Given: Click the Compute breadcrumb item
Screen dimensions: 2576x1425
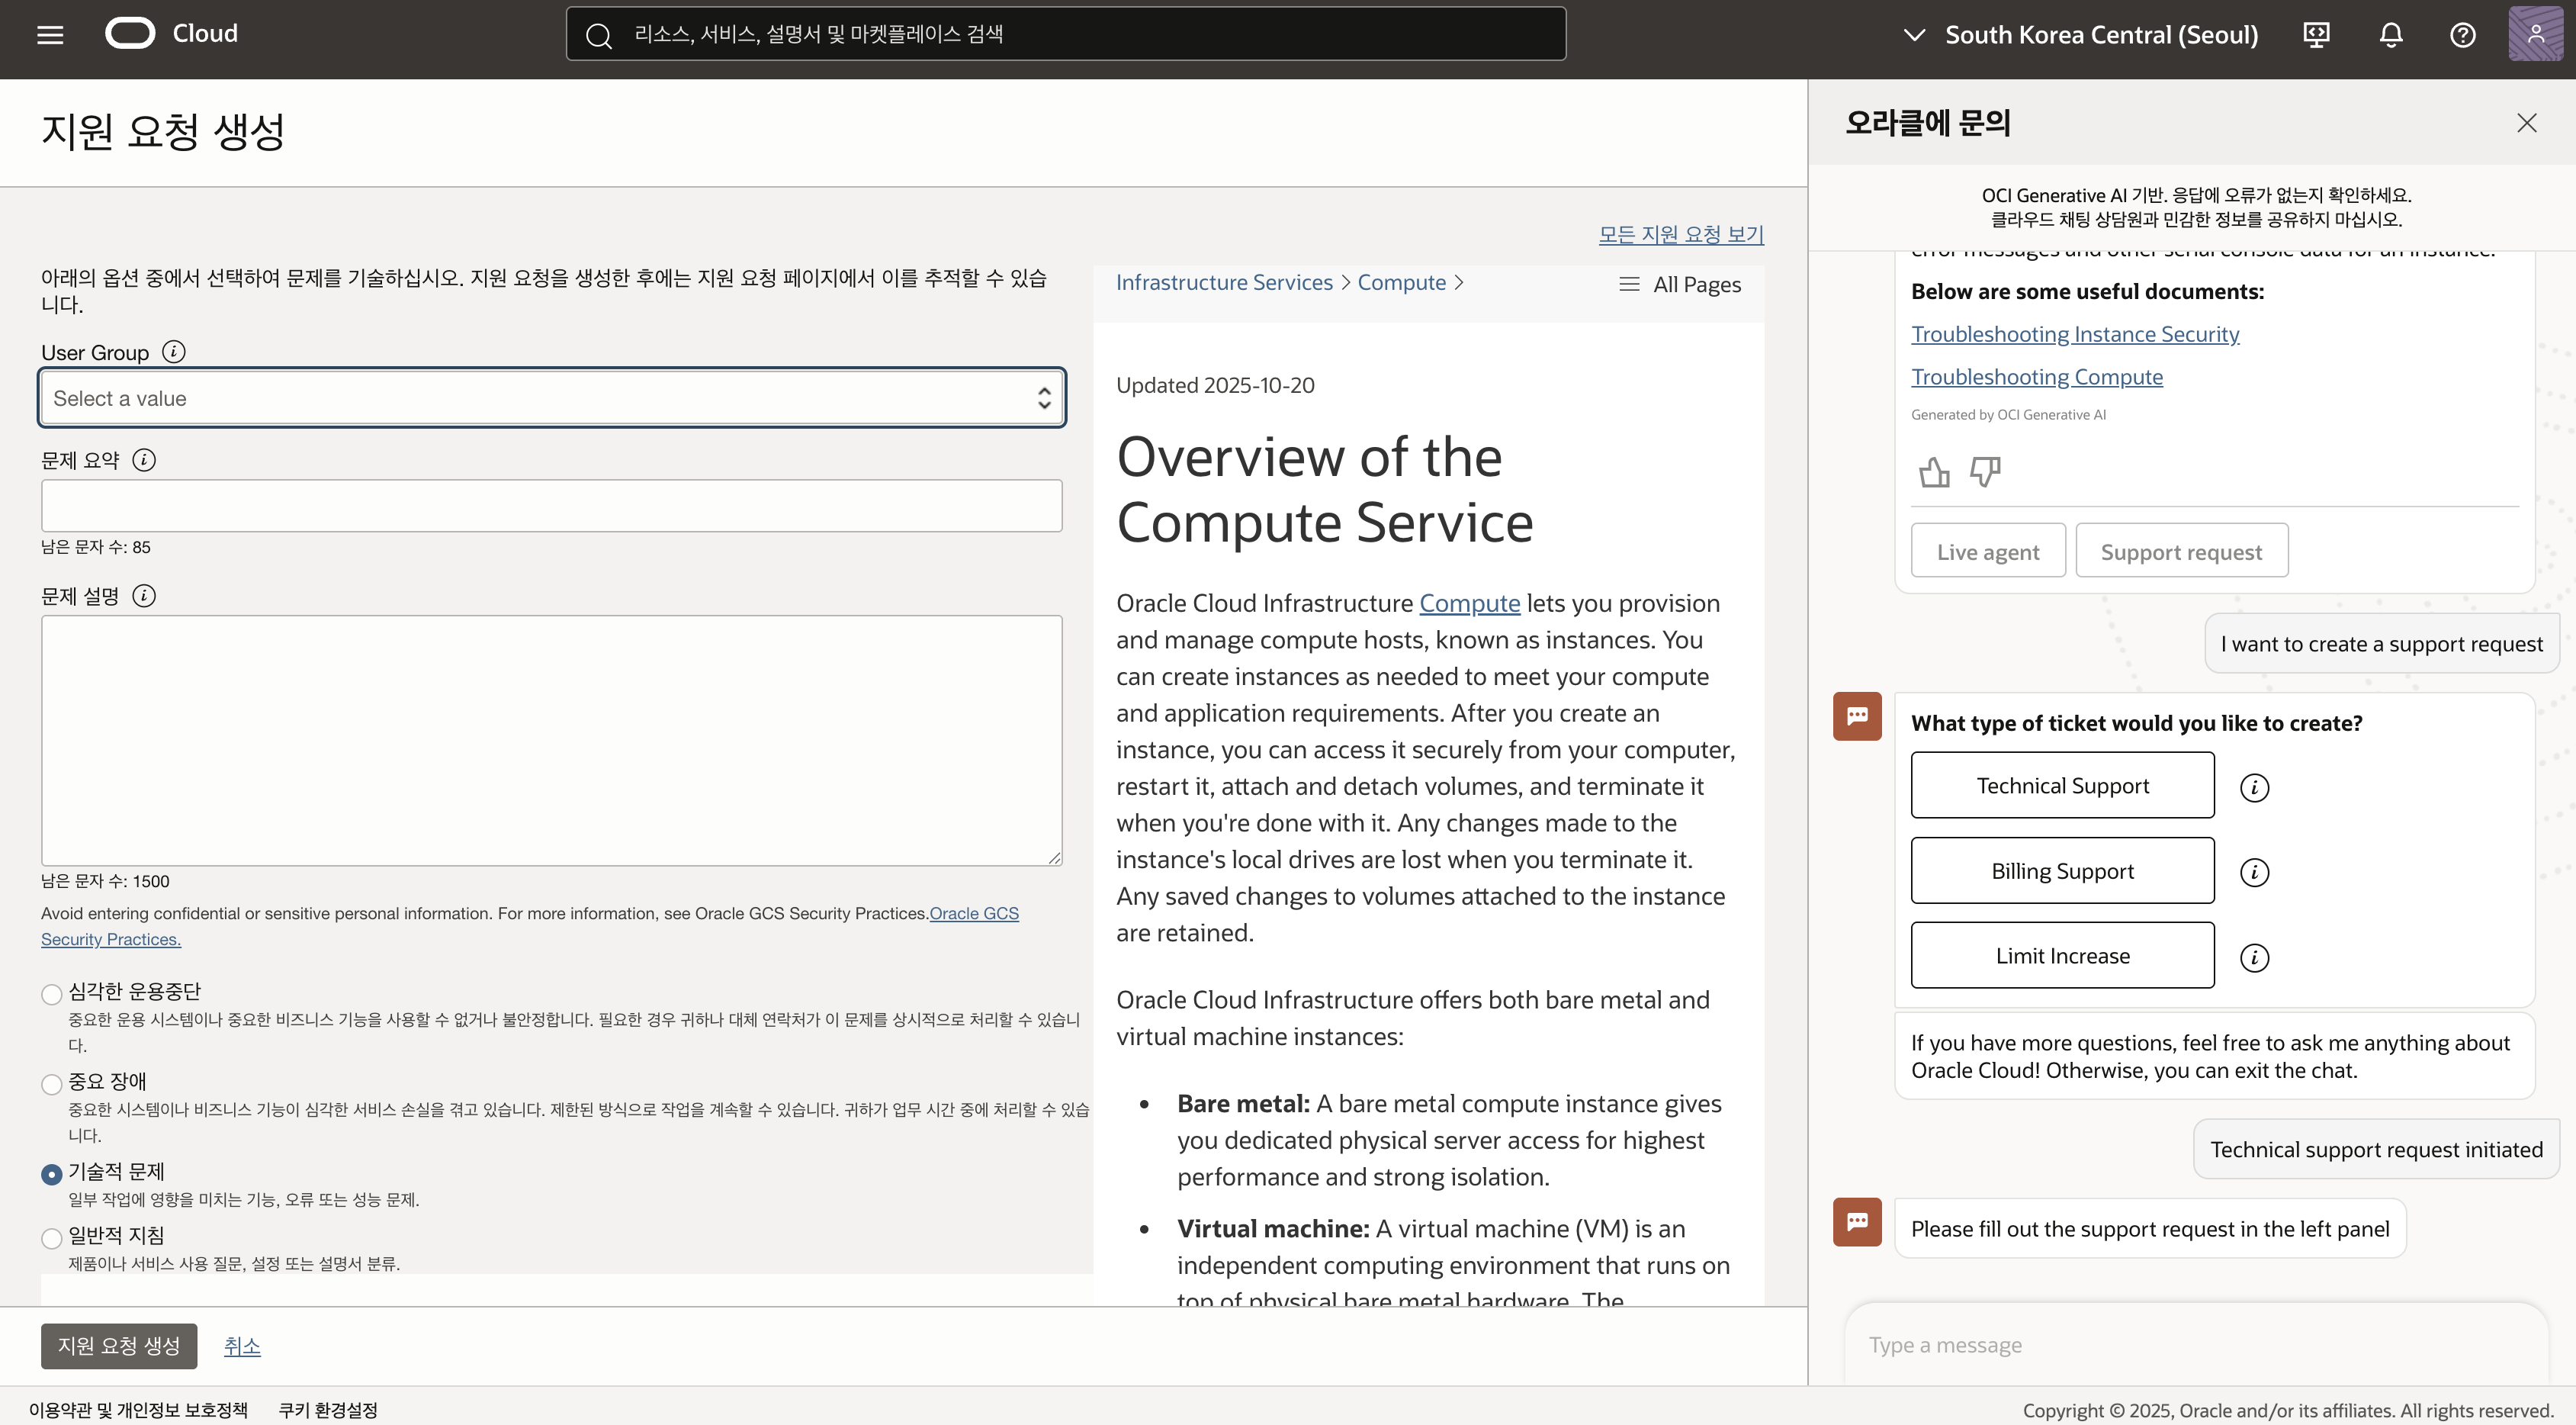Looking at the screenshot, I should click(x=1401, y=283).
